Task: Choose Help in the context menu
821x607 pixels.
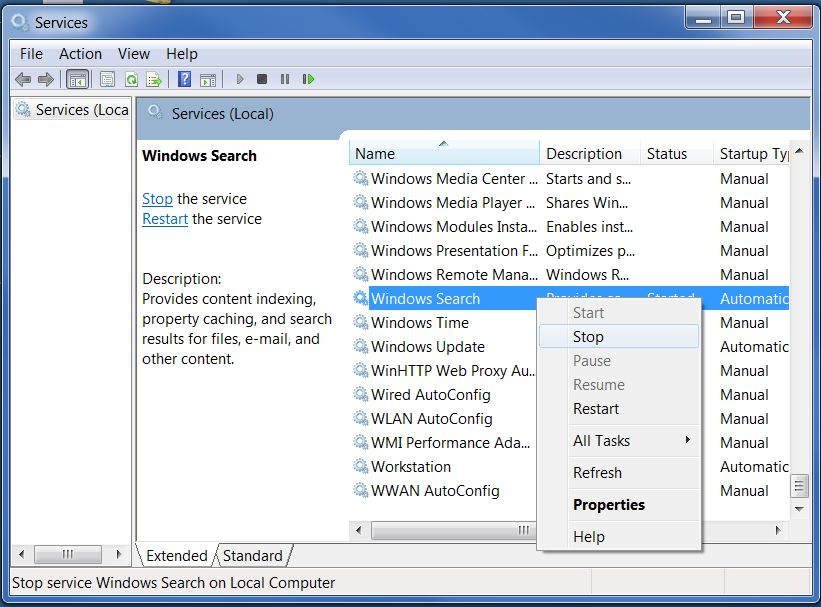Action: point(619,536)
